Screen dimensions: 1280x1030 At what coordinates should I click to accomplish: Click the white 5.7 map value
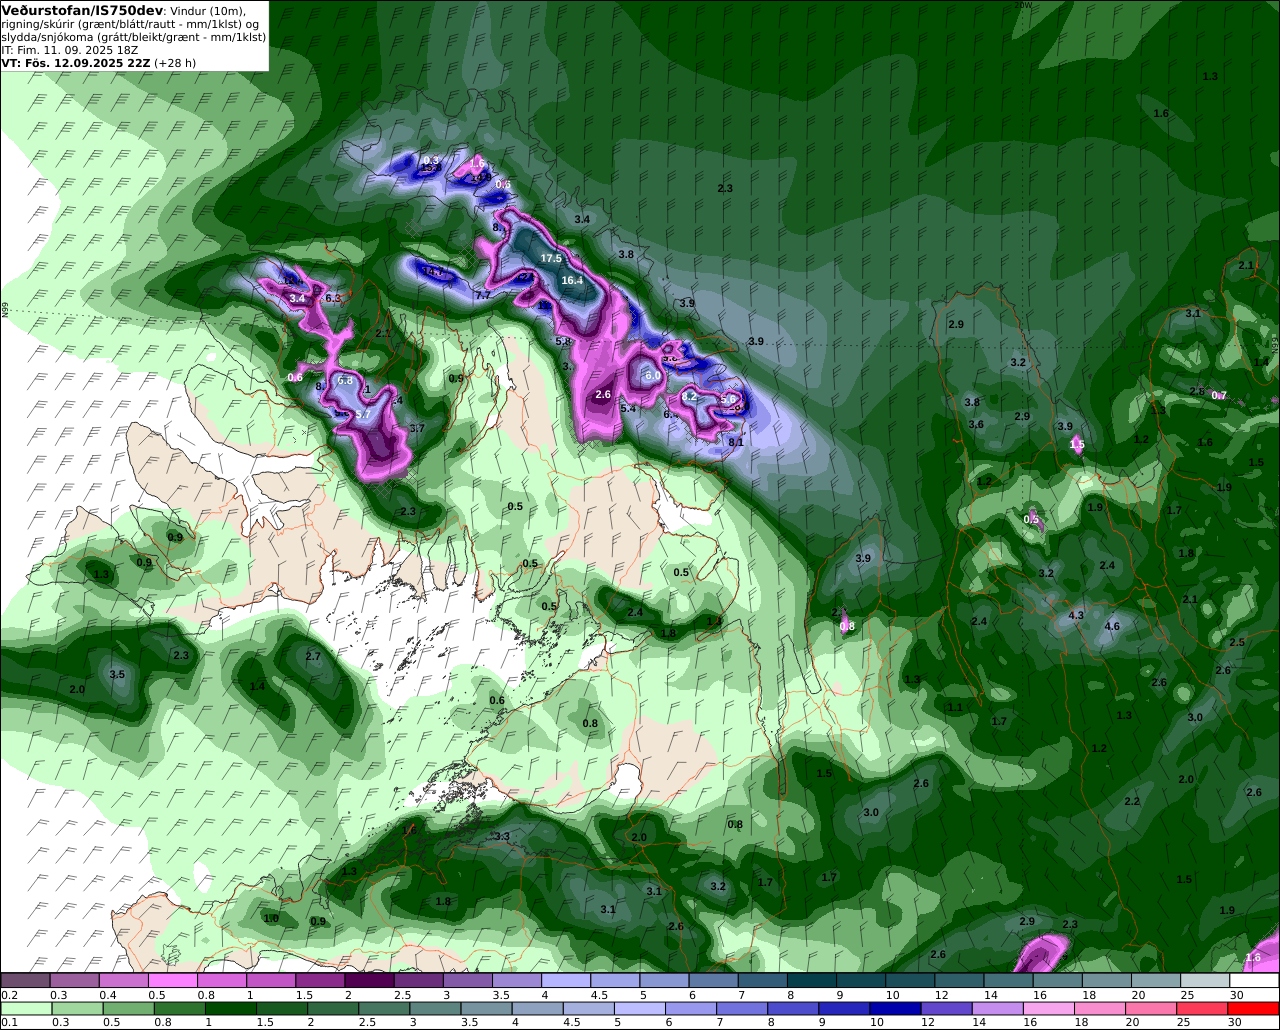363,414
